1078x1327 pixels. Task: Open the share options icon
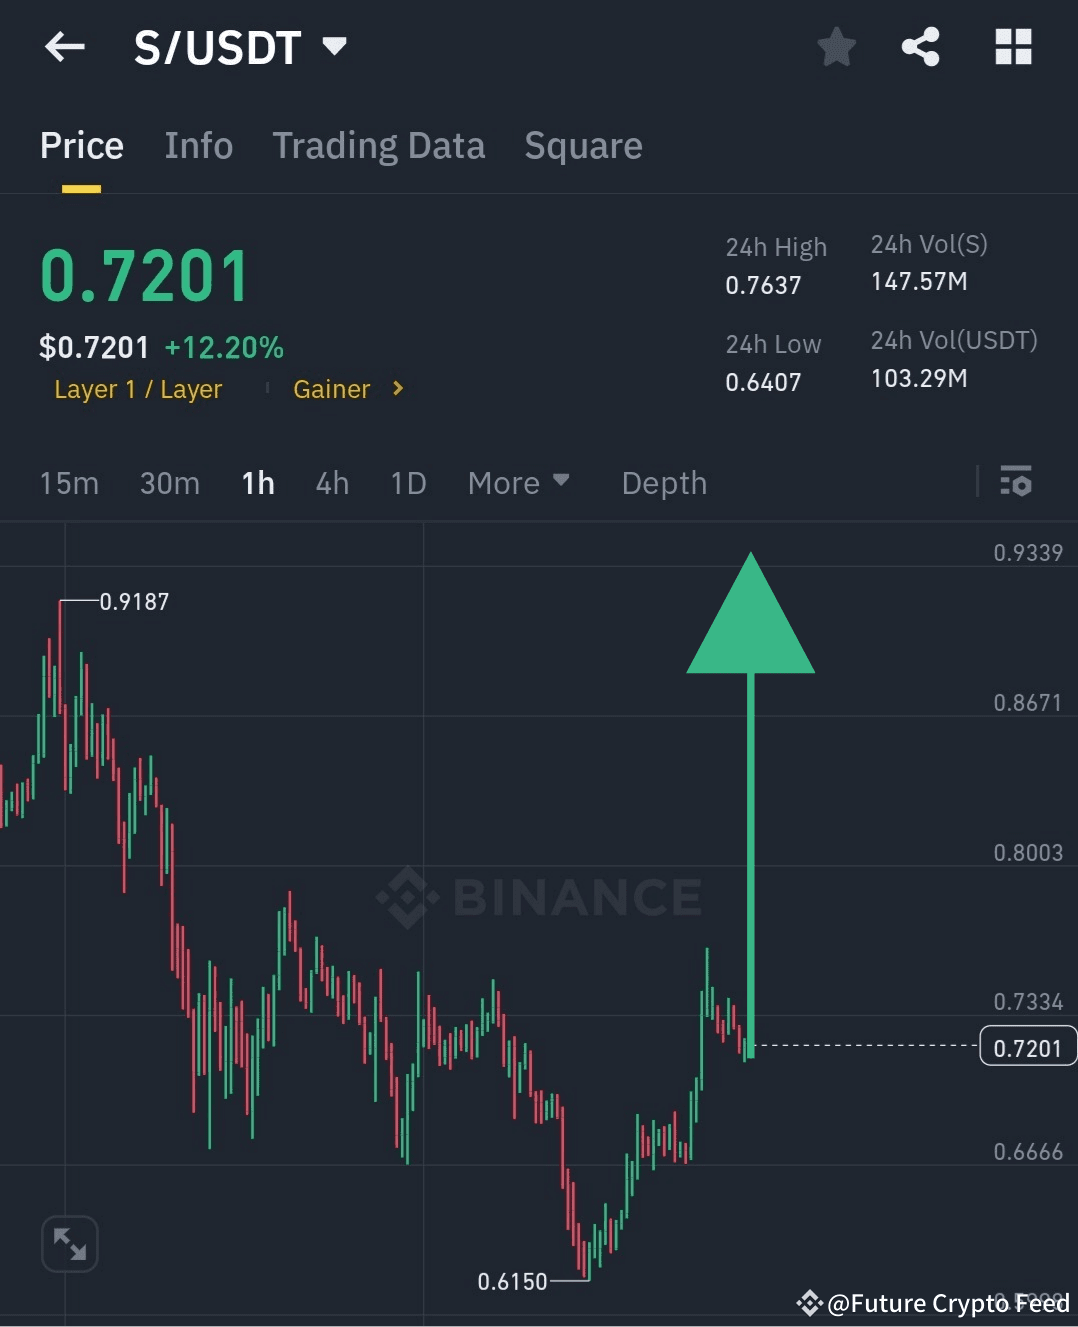[x=921, y=47]
